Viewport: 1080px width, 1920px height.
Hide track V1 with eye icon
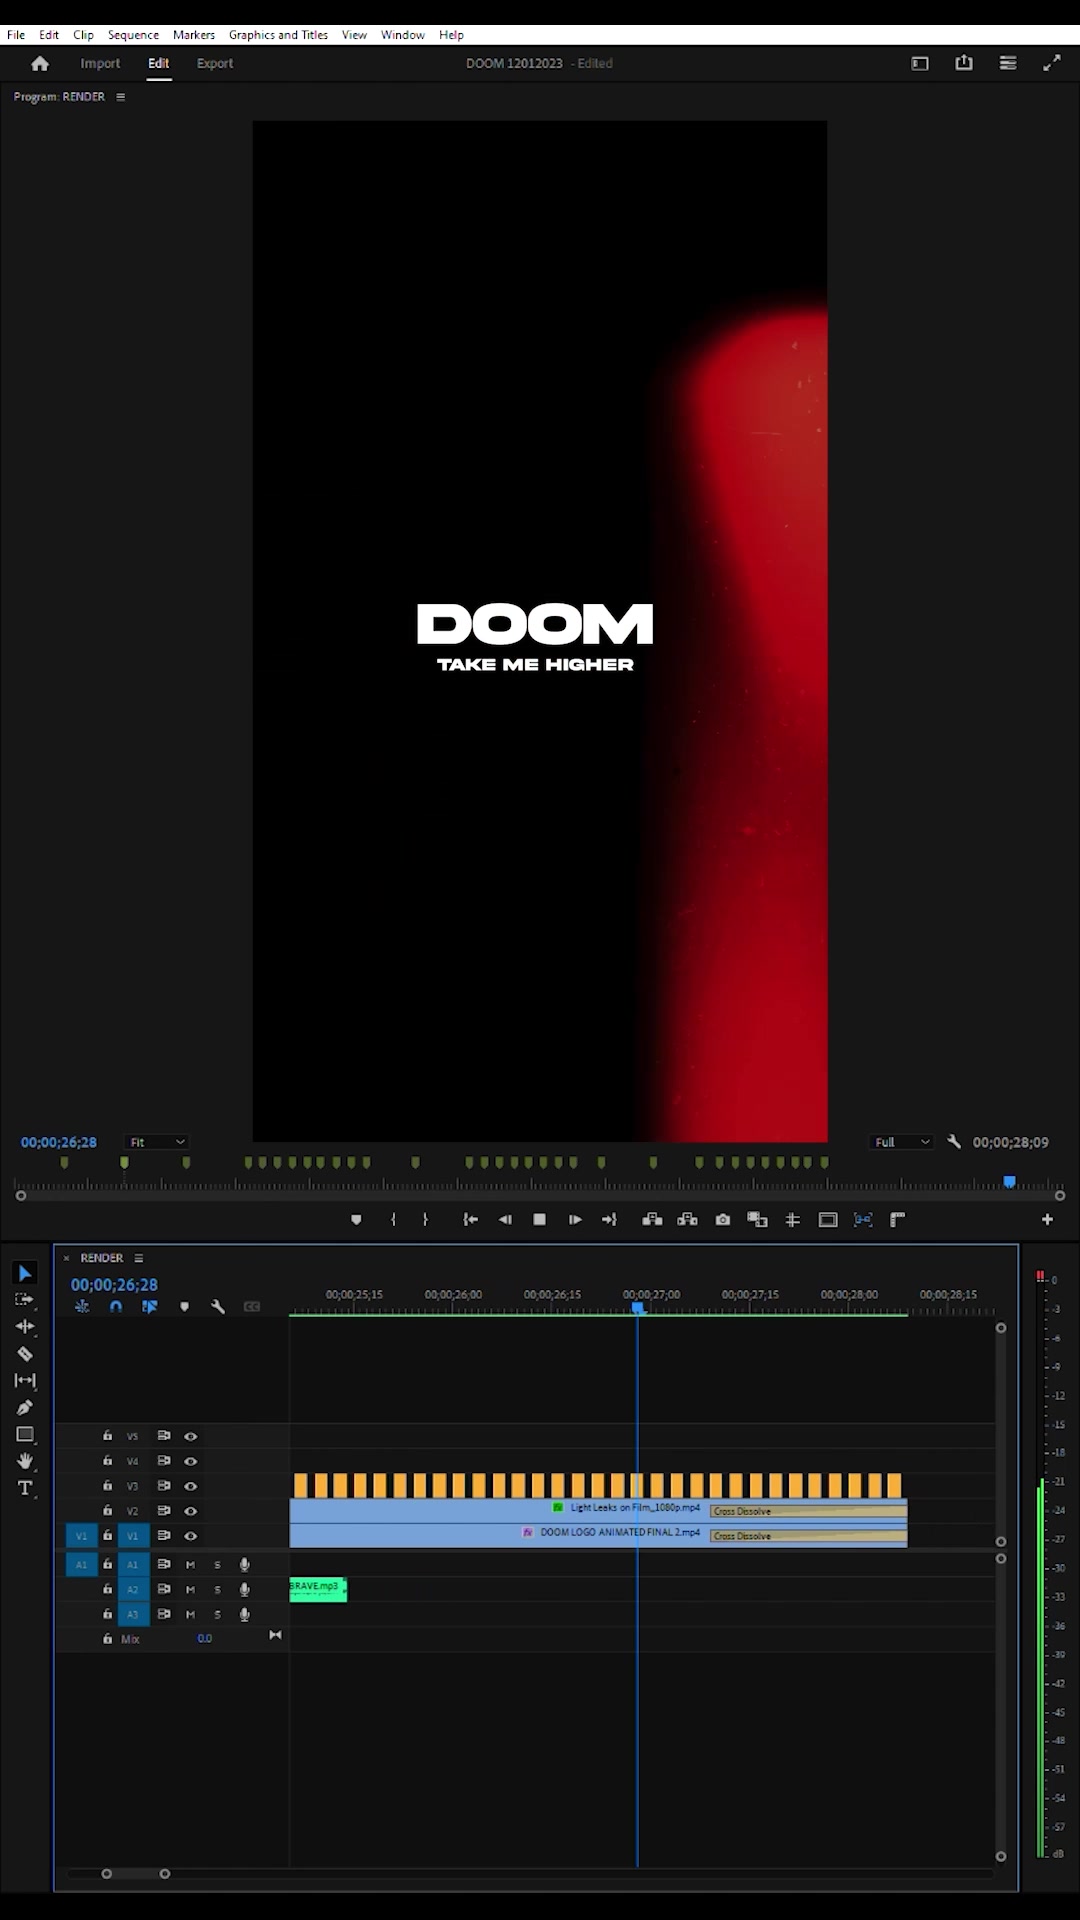coord(190,1536)
